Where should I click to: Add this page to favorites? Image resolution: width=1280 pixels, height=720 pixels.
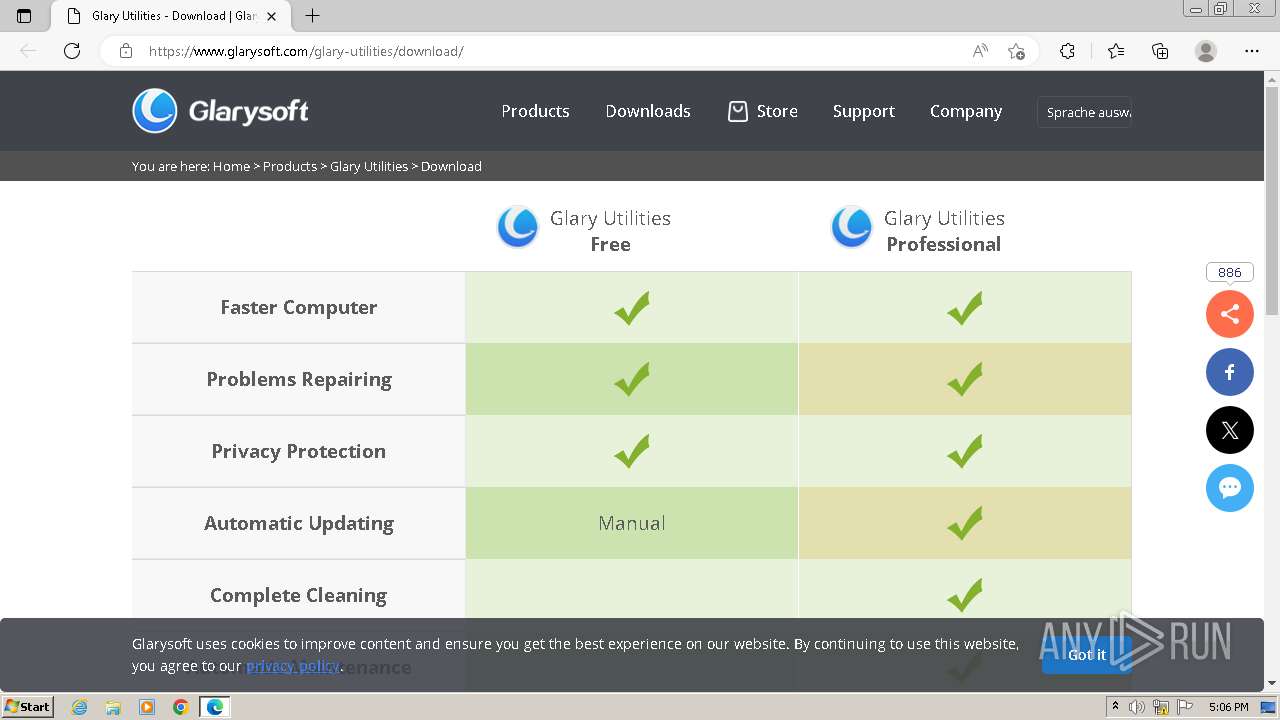(x=1016, y=51)
